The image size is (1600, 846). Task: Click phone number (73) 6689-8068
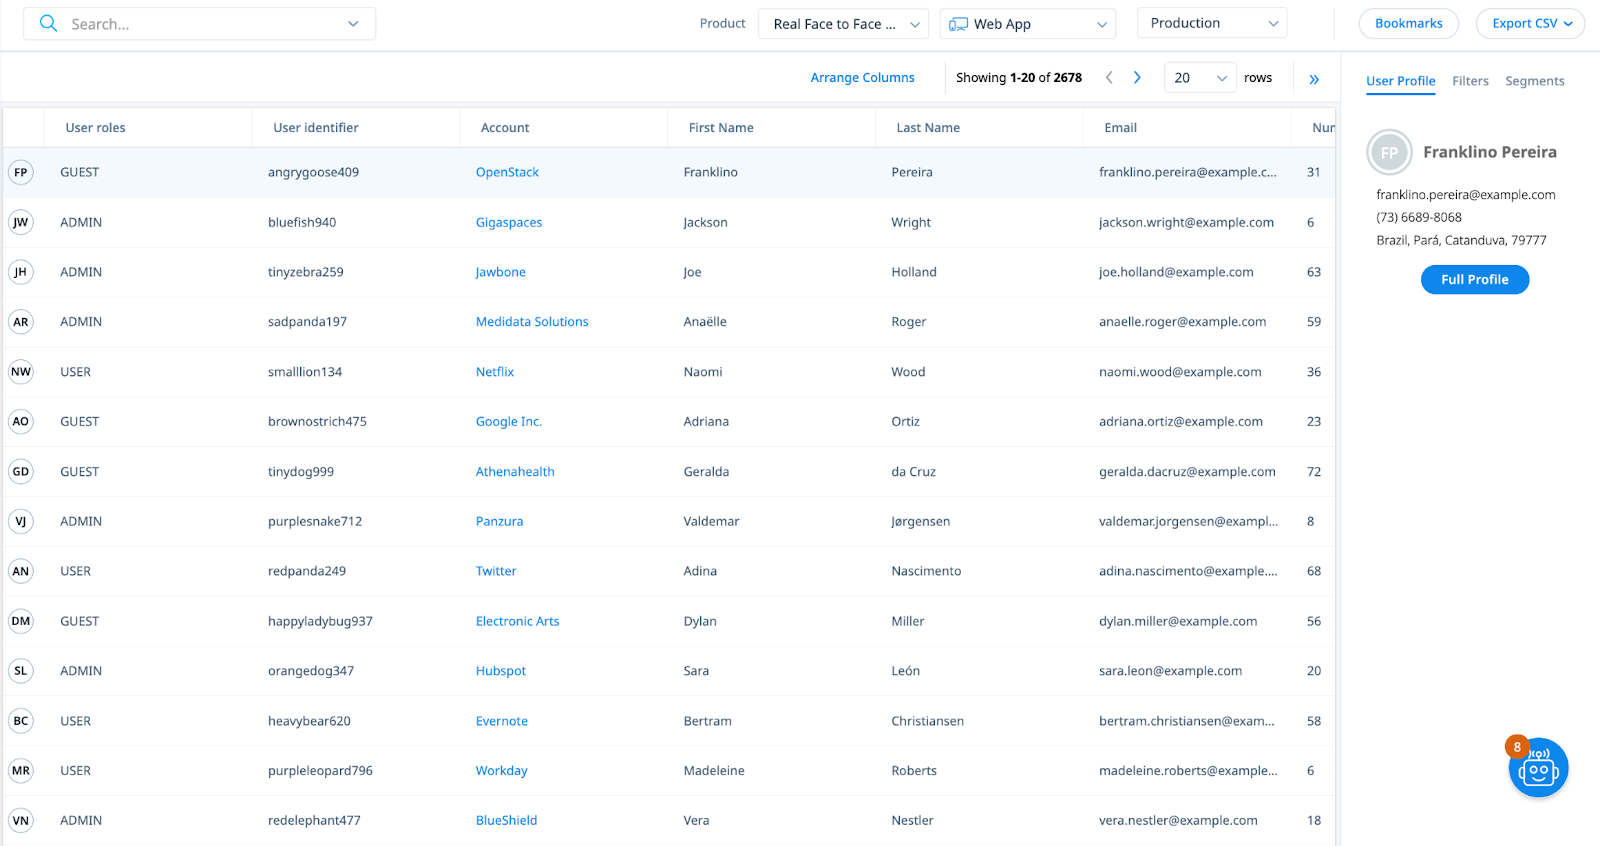(1419, 217)
